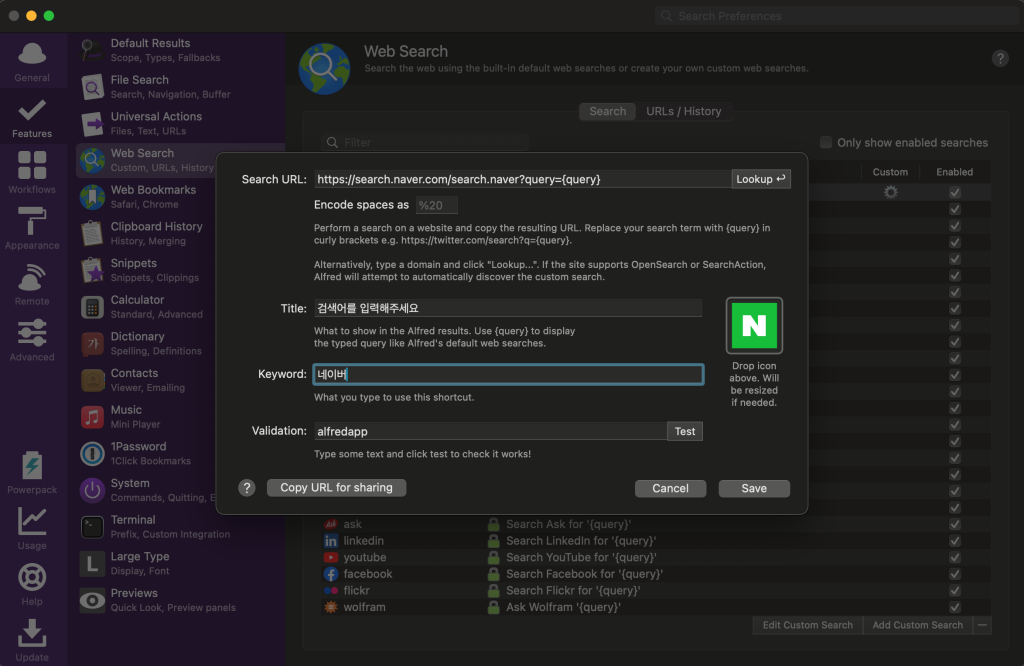The width and height of the screenshot is (1024, 666).
Task: Toggle enabled checkbox for flickr search
Action: tap(955, 590)
